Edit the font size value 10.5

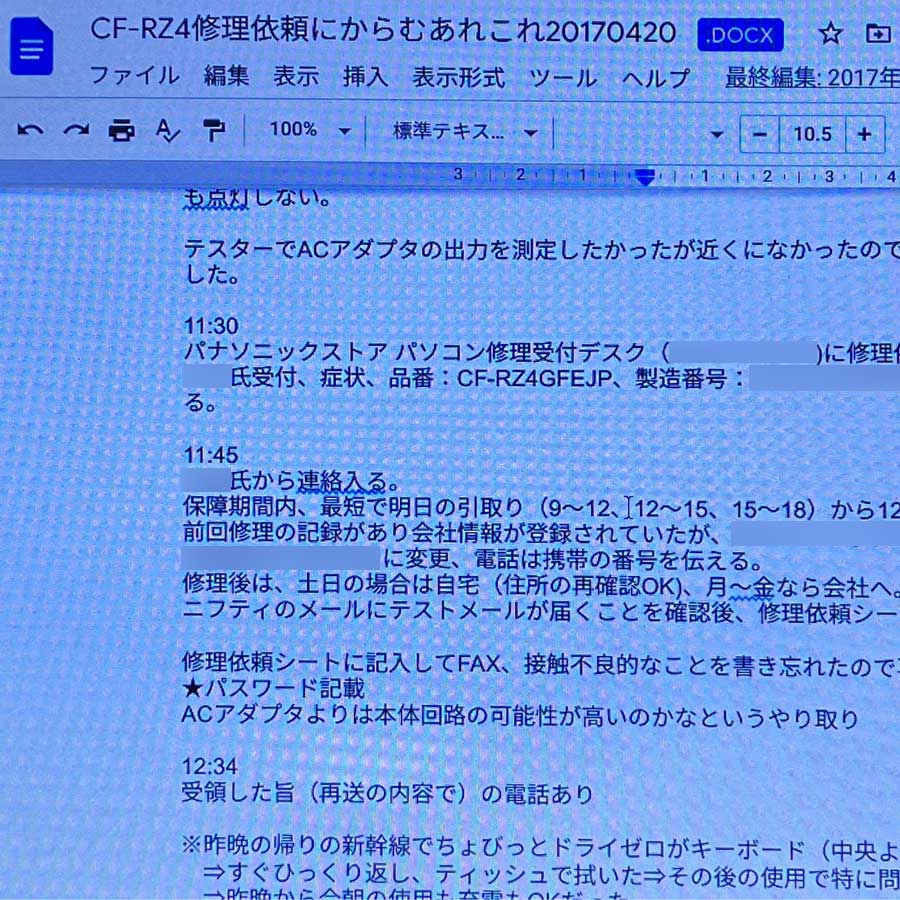tap(812, 134)
